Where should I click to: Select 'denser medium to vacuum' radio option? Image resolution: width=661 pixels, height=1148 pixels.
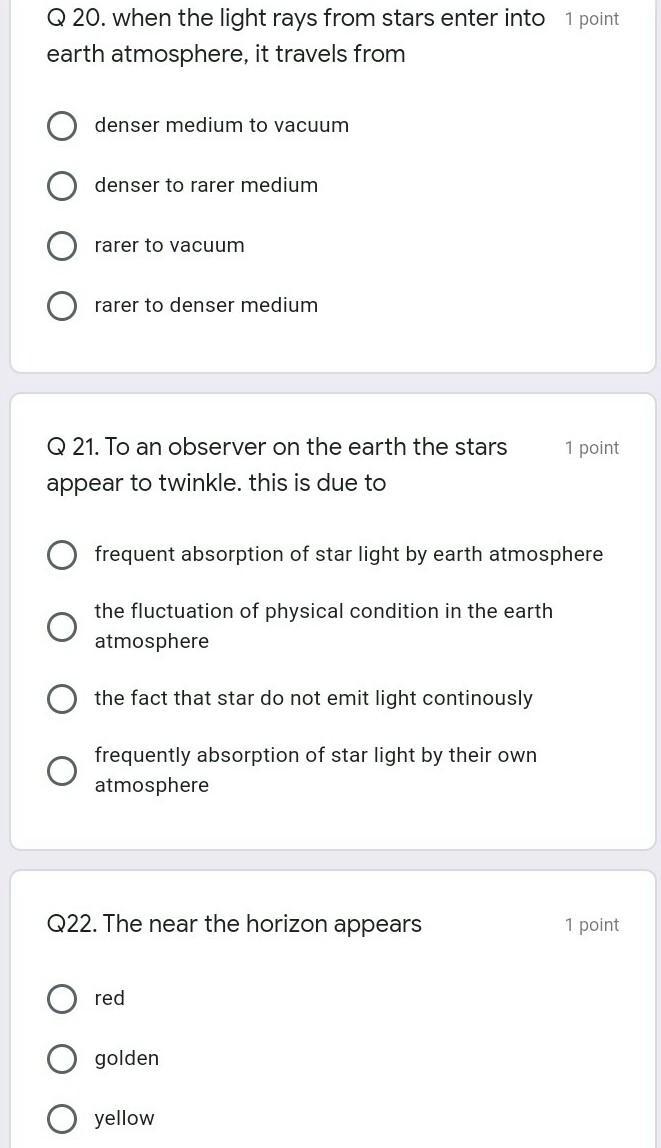[x=62, y=126]
